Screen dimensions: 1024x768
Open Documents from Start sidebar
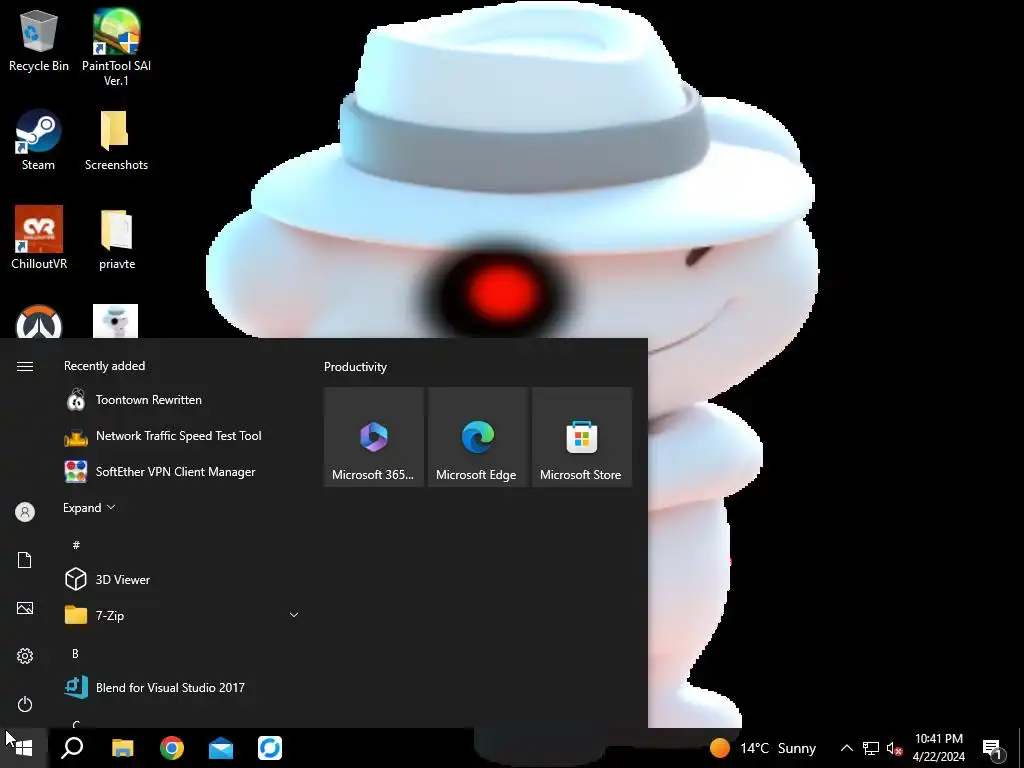(x=25, y=560)
